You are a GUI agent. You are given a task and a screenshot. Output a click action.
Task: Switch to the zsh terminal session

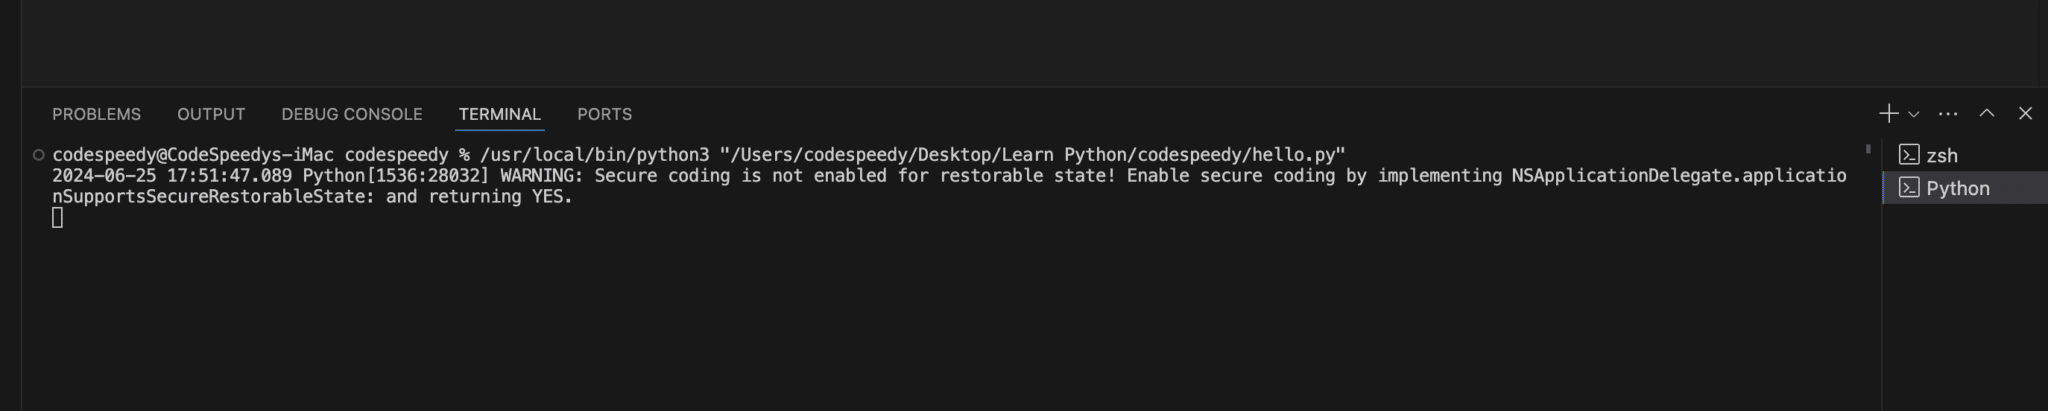click(1965, 155)
